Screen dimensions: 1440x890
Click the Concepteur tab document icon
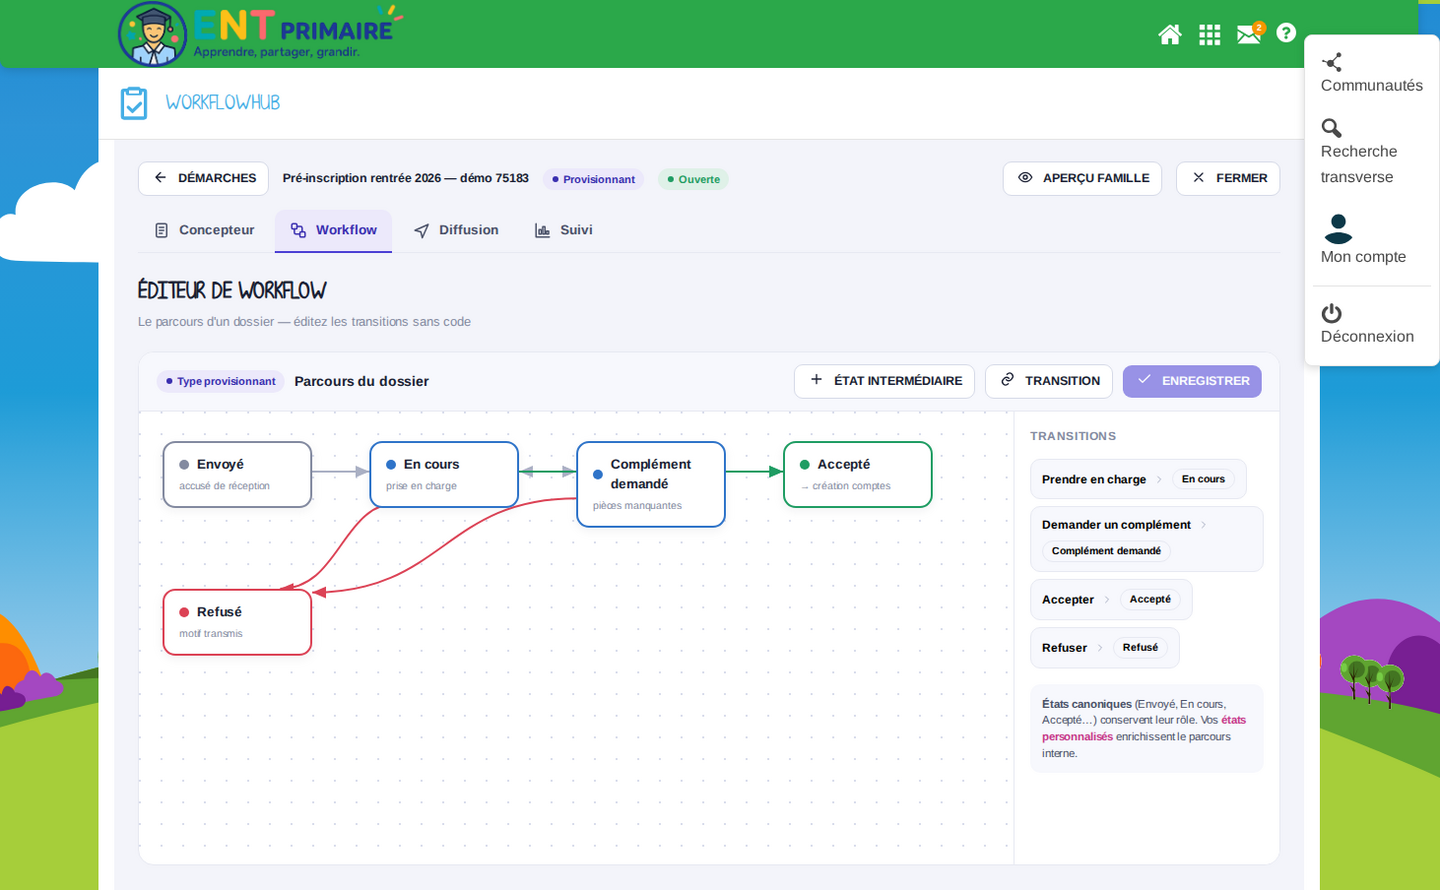tap(162, 230)
